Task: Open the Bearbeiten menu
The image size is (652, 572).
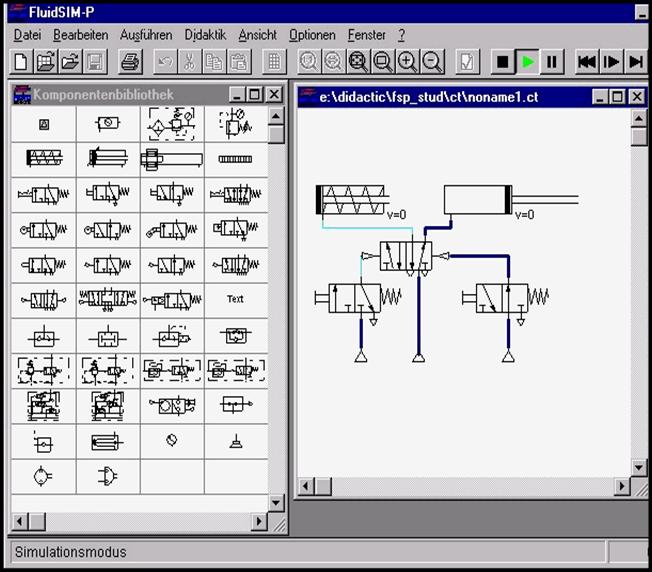Action: [81, 35]
